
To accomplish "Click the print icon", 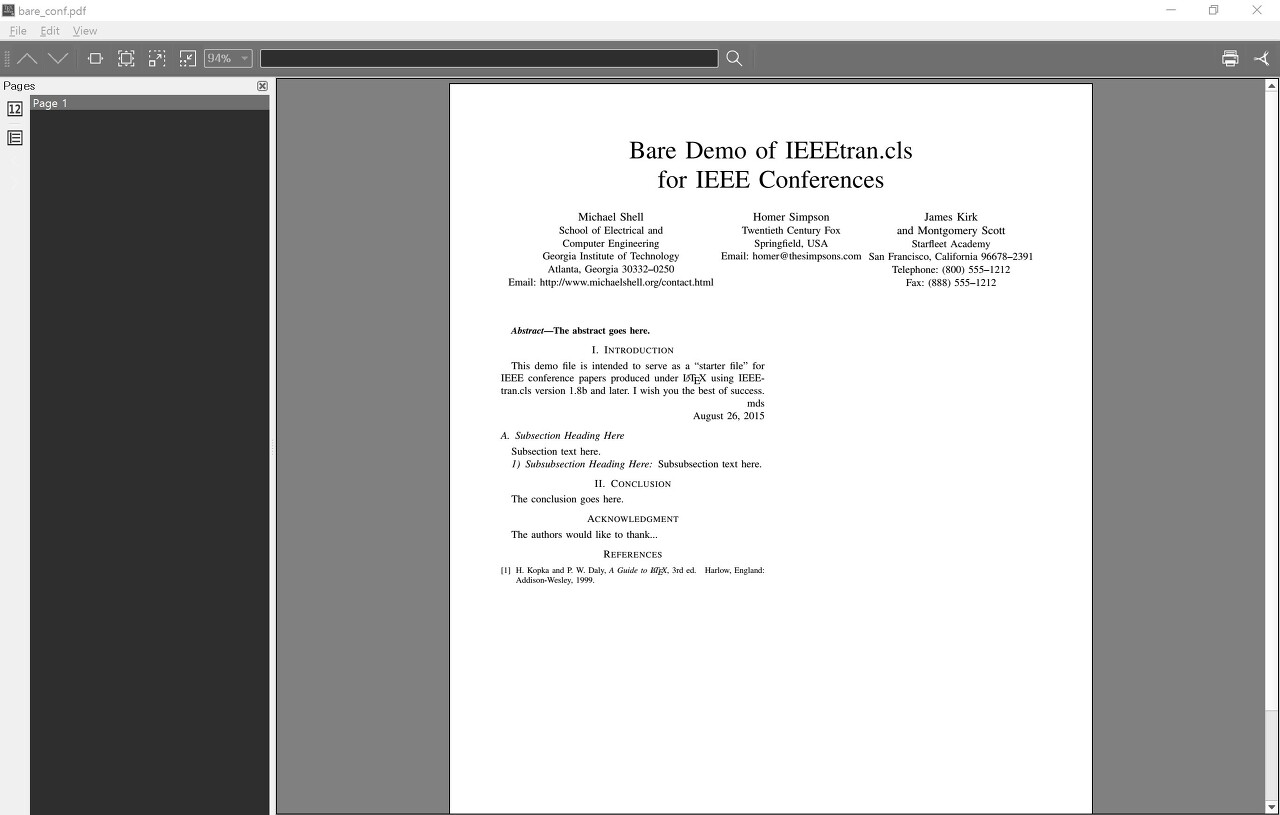I will click(1230, 59).
